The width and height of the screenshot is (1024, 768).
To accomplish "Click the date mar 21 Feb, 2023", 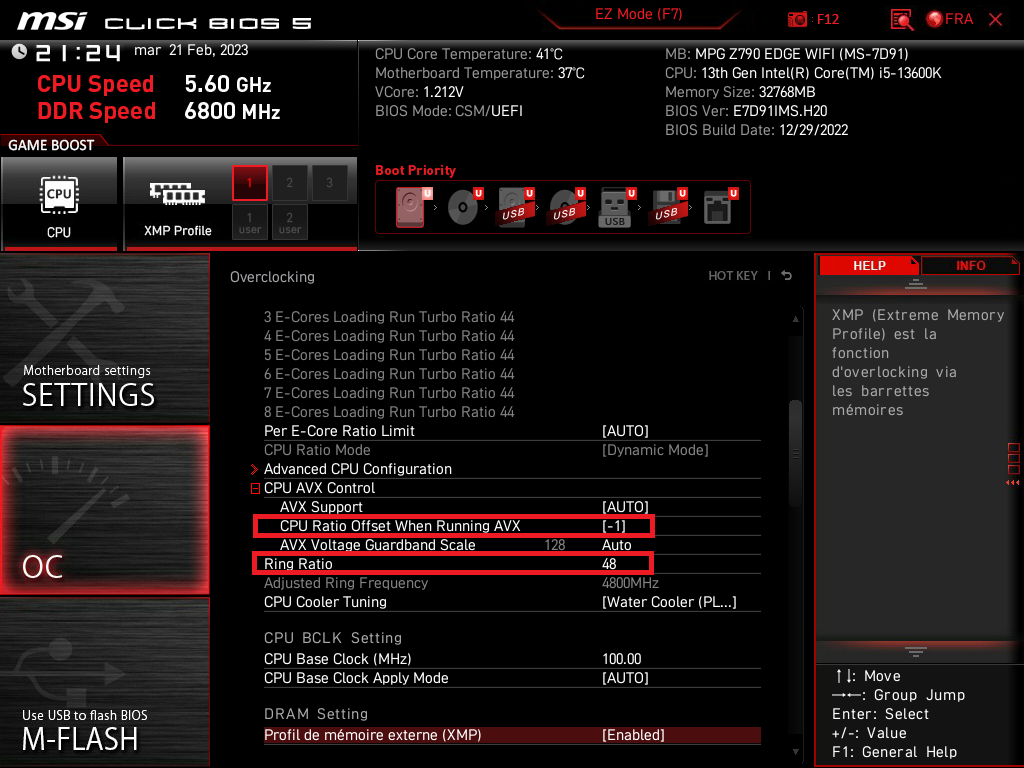I will click(x=191, y=50).
